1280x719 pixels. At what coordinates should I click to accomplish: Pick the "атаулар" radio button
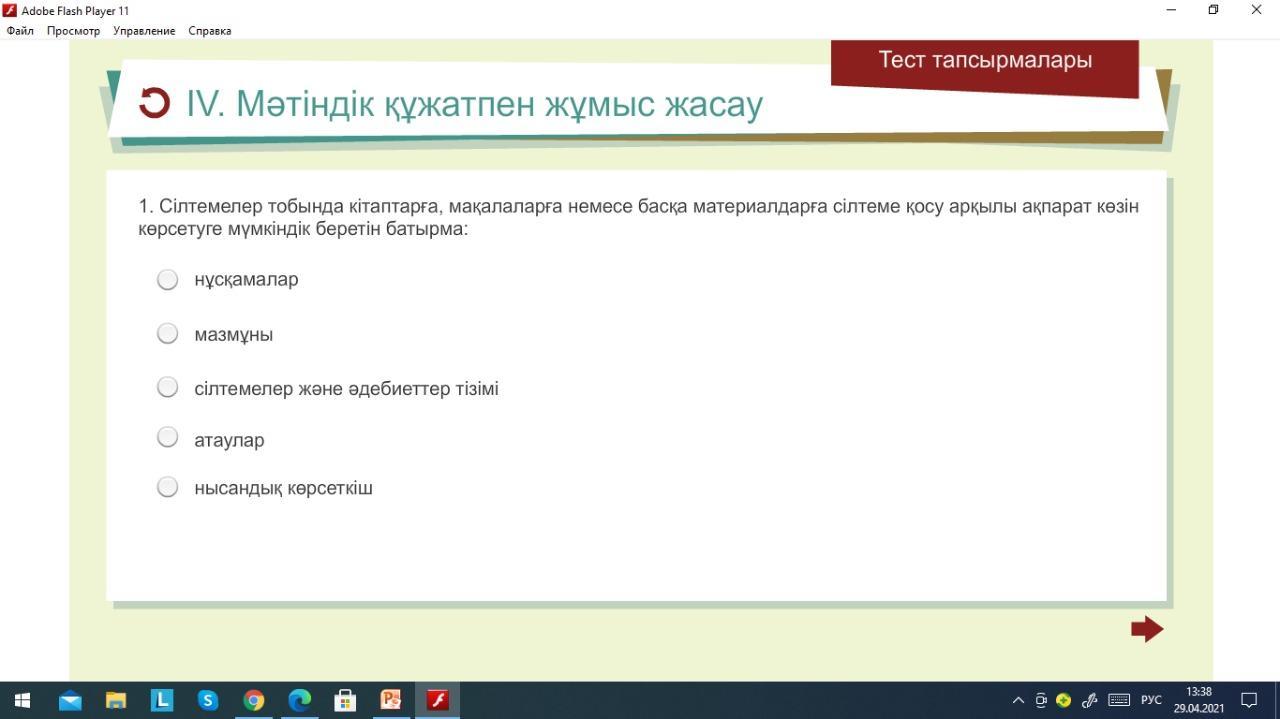pyautogui.click(x=168, y=438)
